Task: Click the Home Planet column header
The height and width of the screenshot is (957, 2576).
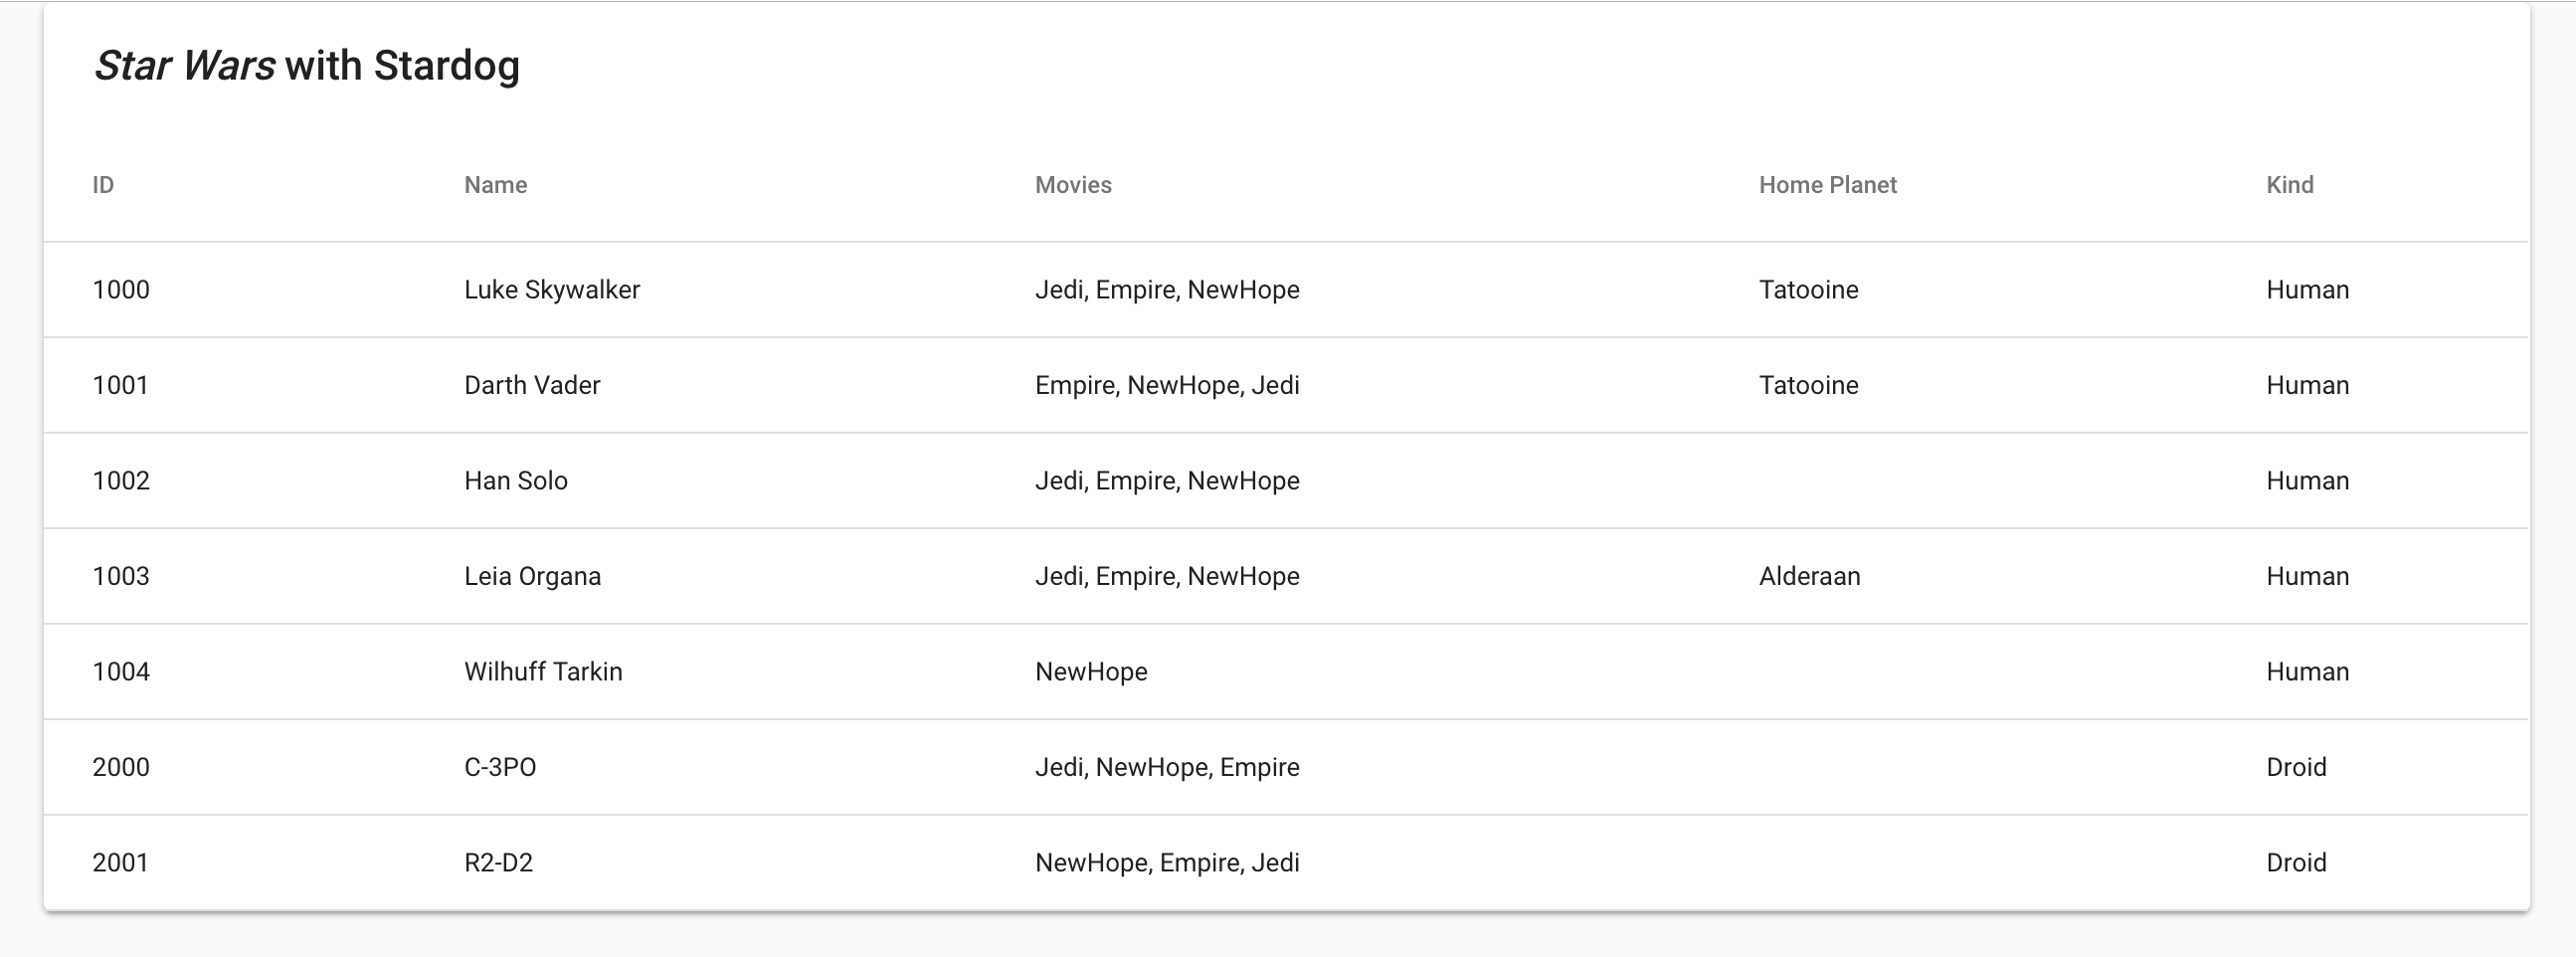Action: 1827,185
